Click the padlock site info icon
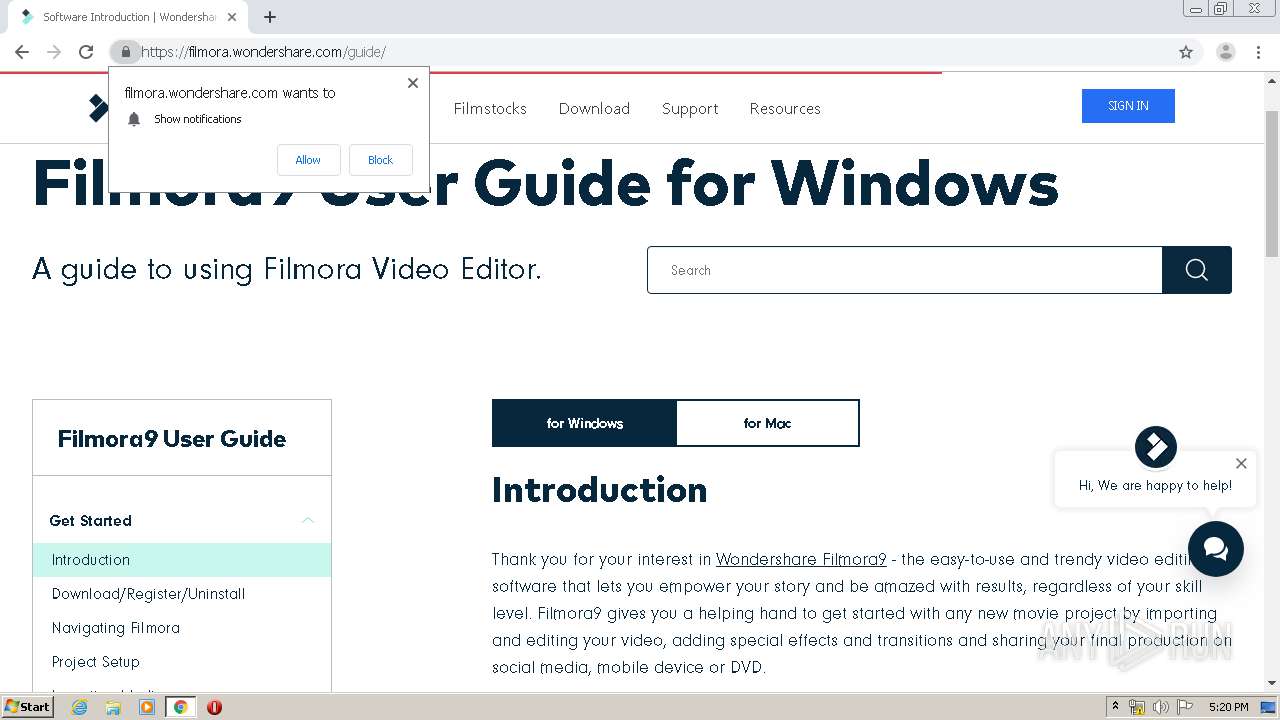Screen dimensions: 1280x720 (x=125, y=52)
